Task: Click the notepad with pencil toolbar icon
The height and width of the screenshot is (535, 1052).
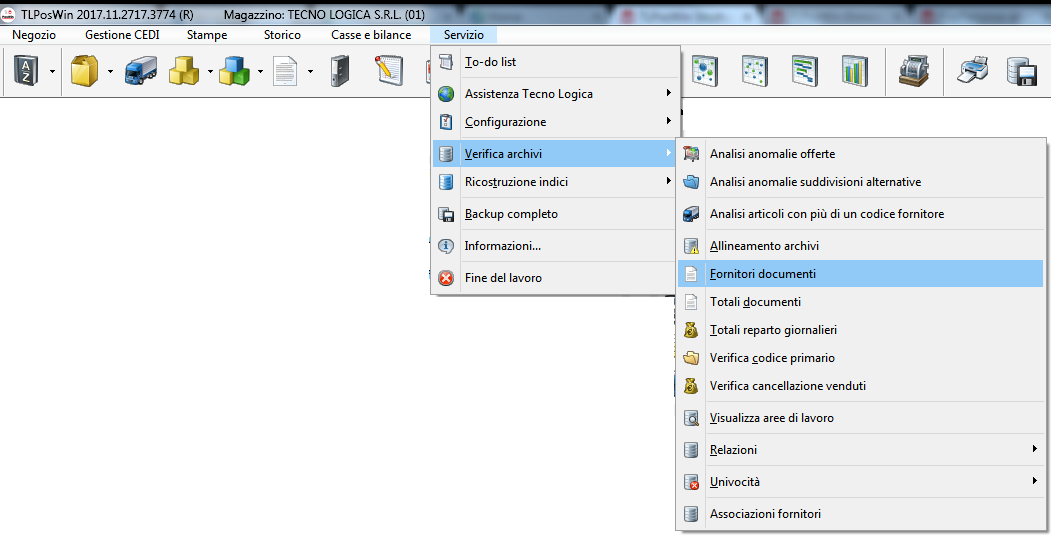Action: (x=388, y=71)
